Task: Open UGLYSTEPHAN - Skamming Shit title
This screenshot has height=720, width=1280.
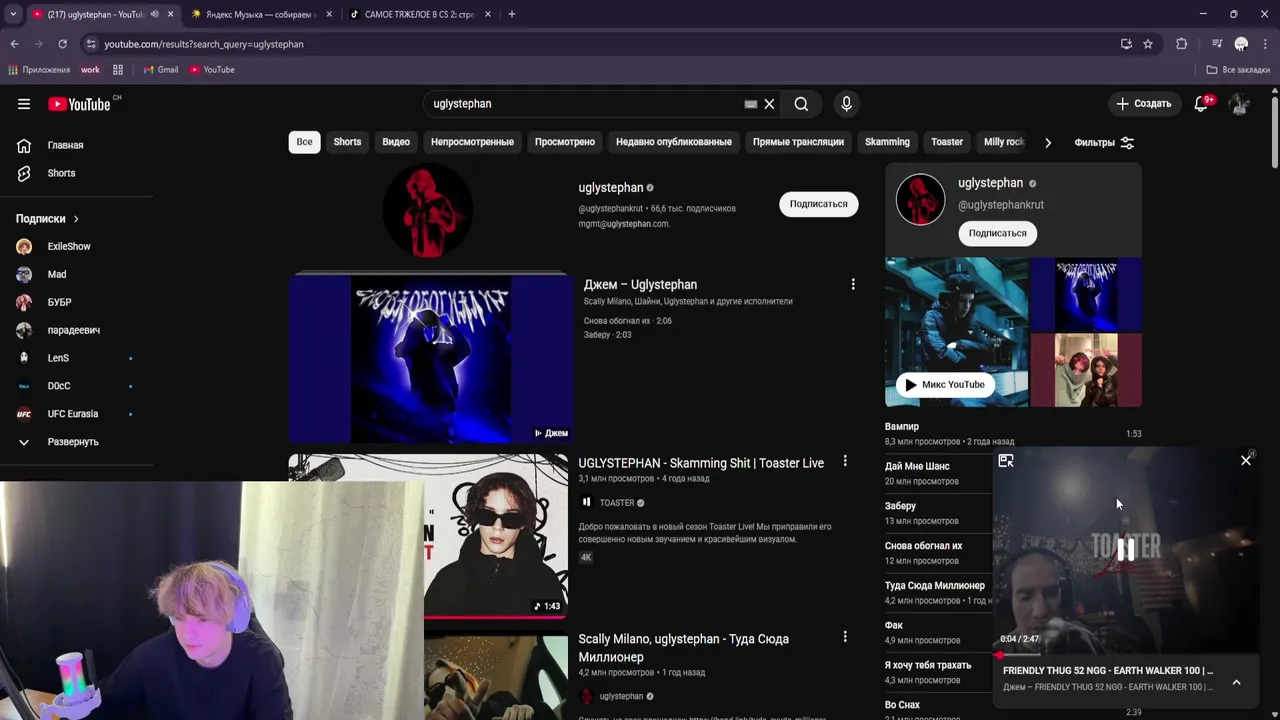Action: pyautogui.click(x=701, y=463)
